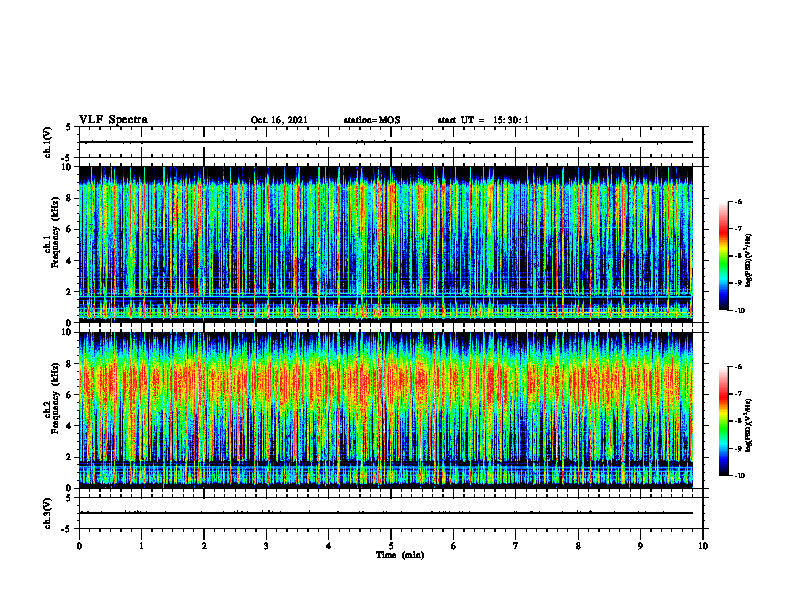Click time axis tick label "5"
792x612 pixels.
click(x=391, y=546)
